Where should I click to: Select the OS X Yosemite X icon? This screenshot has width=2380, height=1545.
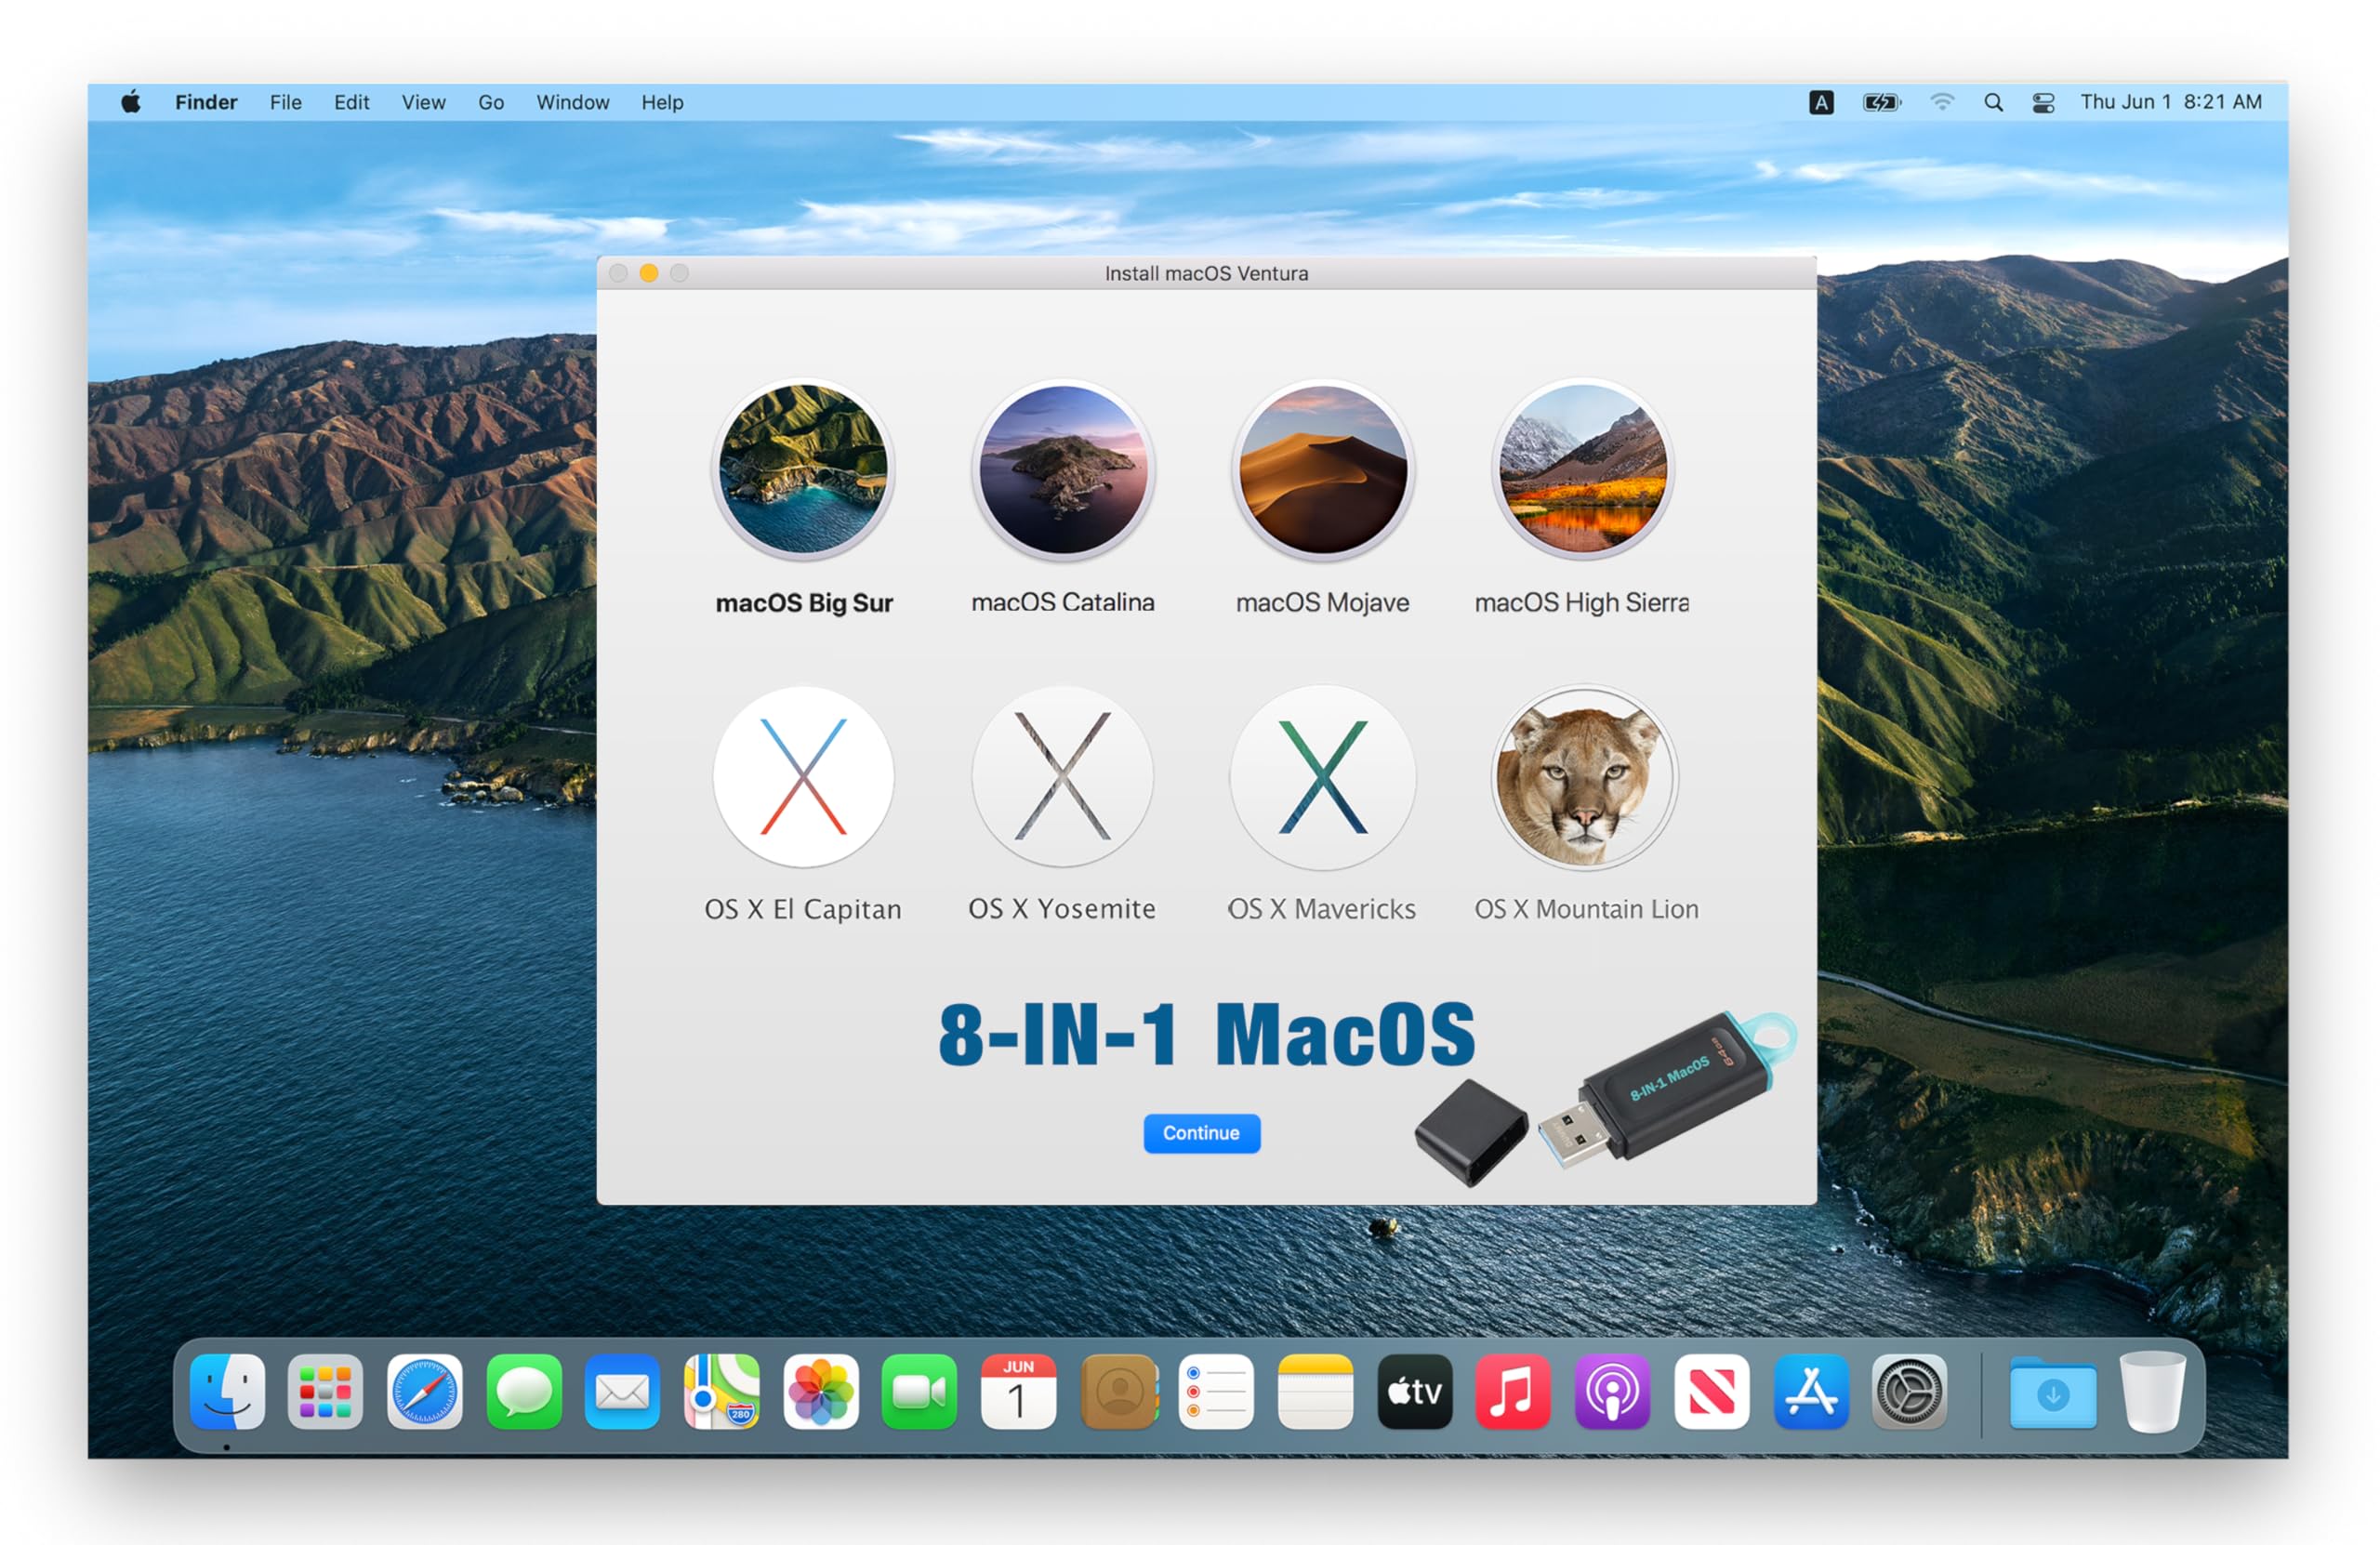pos(1063,777)
